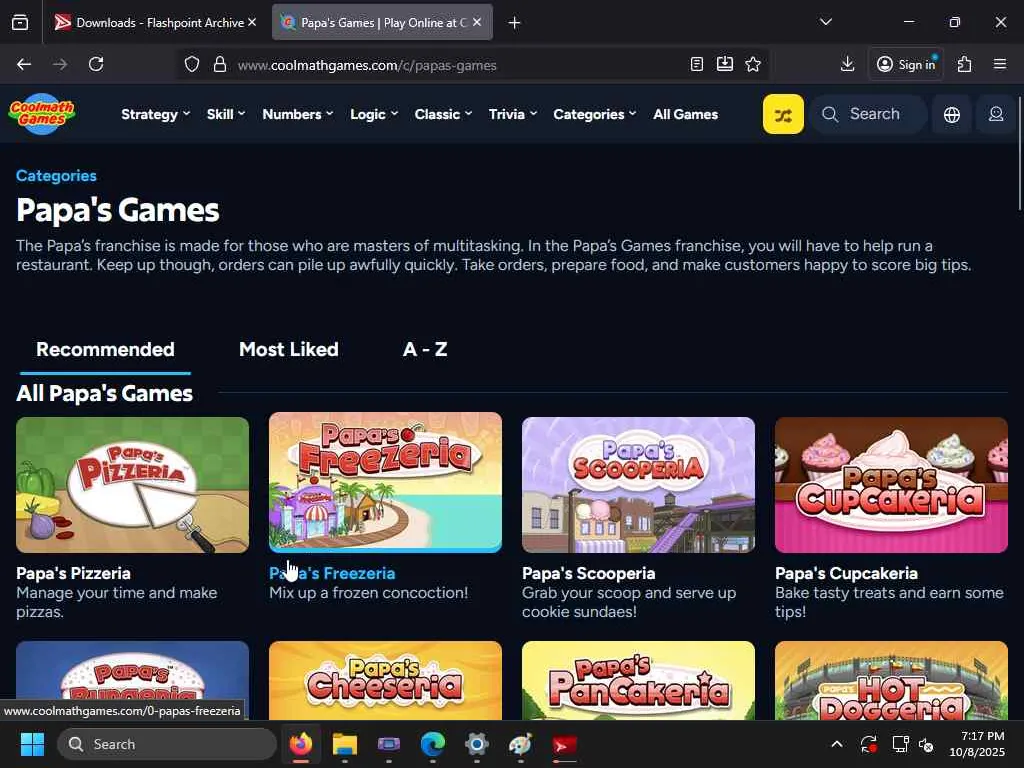Open Firefox from the taskbar

[x=301, y=744]
